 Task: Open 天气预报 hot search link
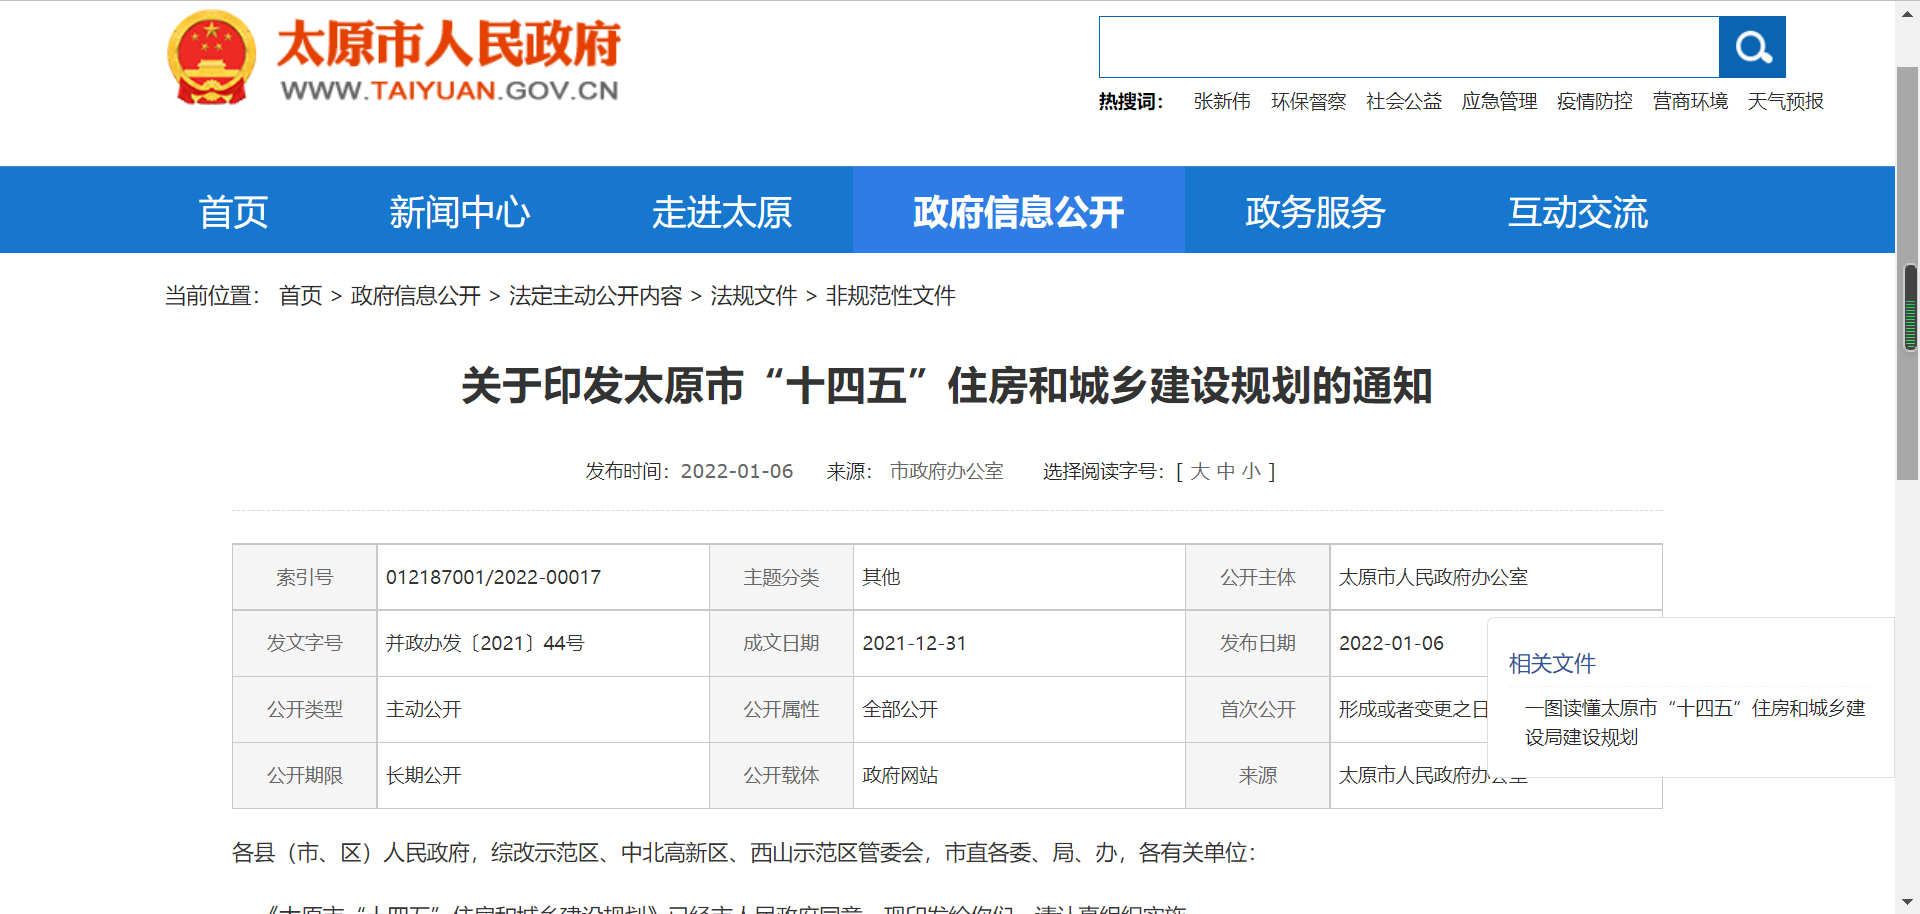(x=1785, y=102)
